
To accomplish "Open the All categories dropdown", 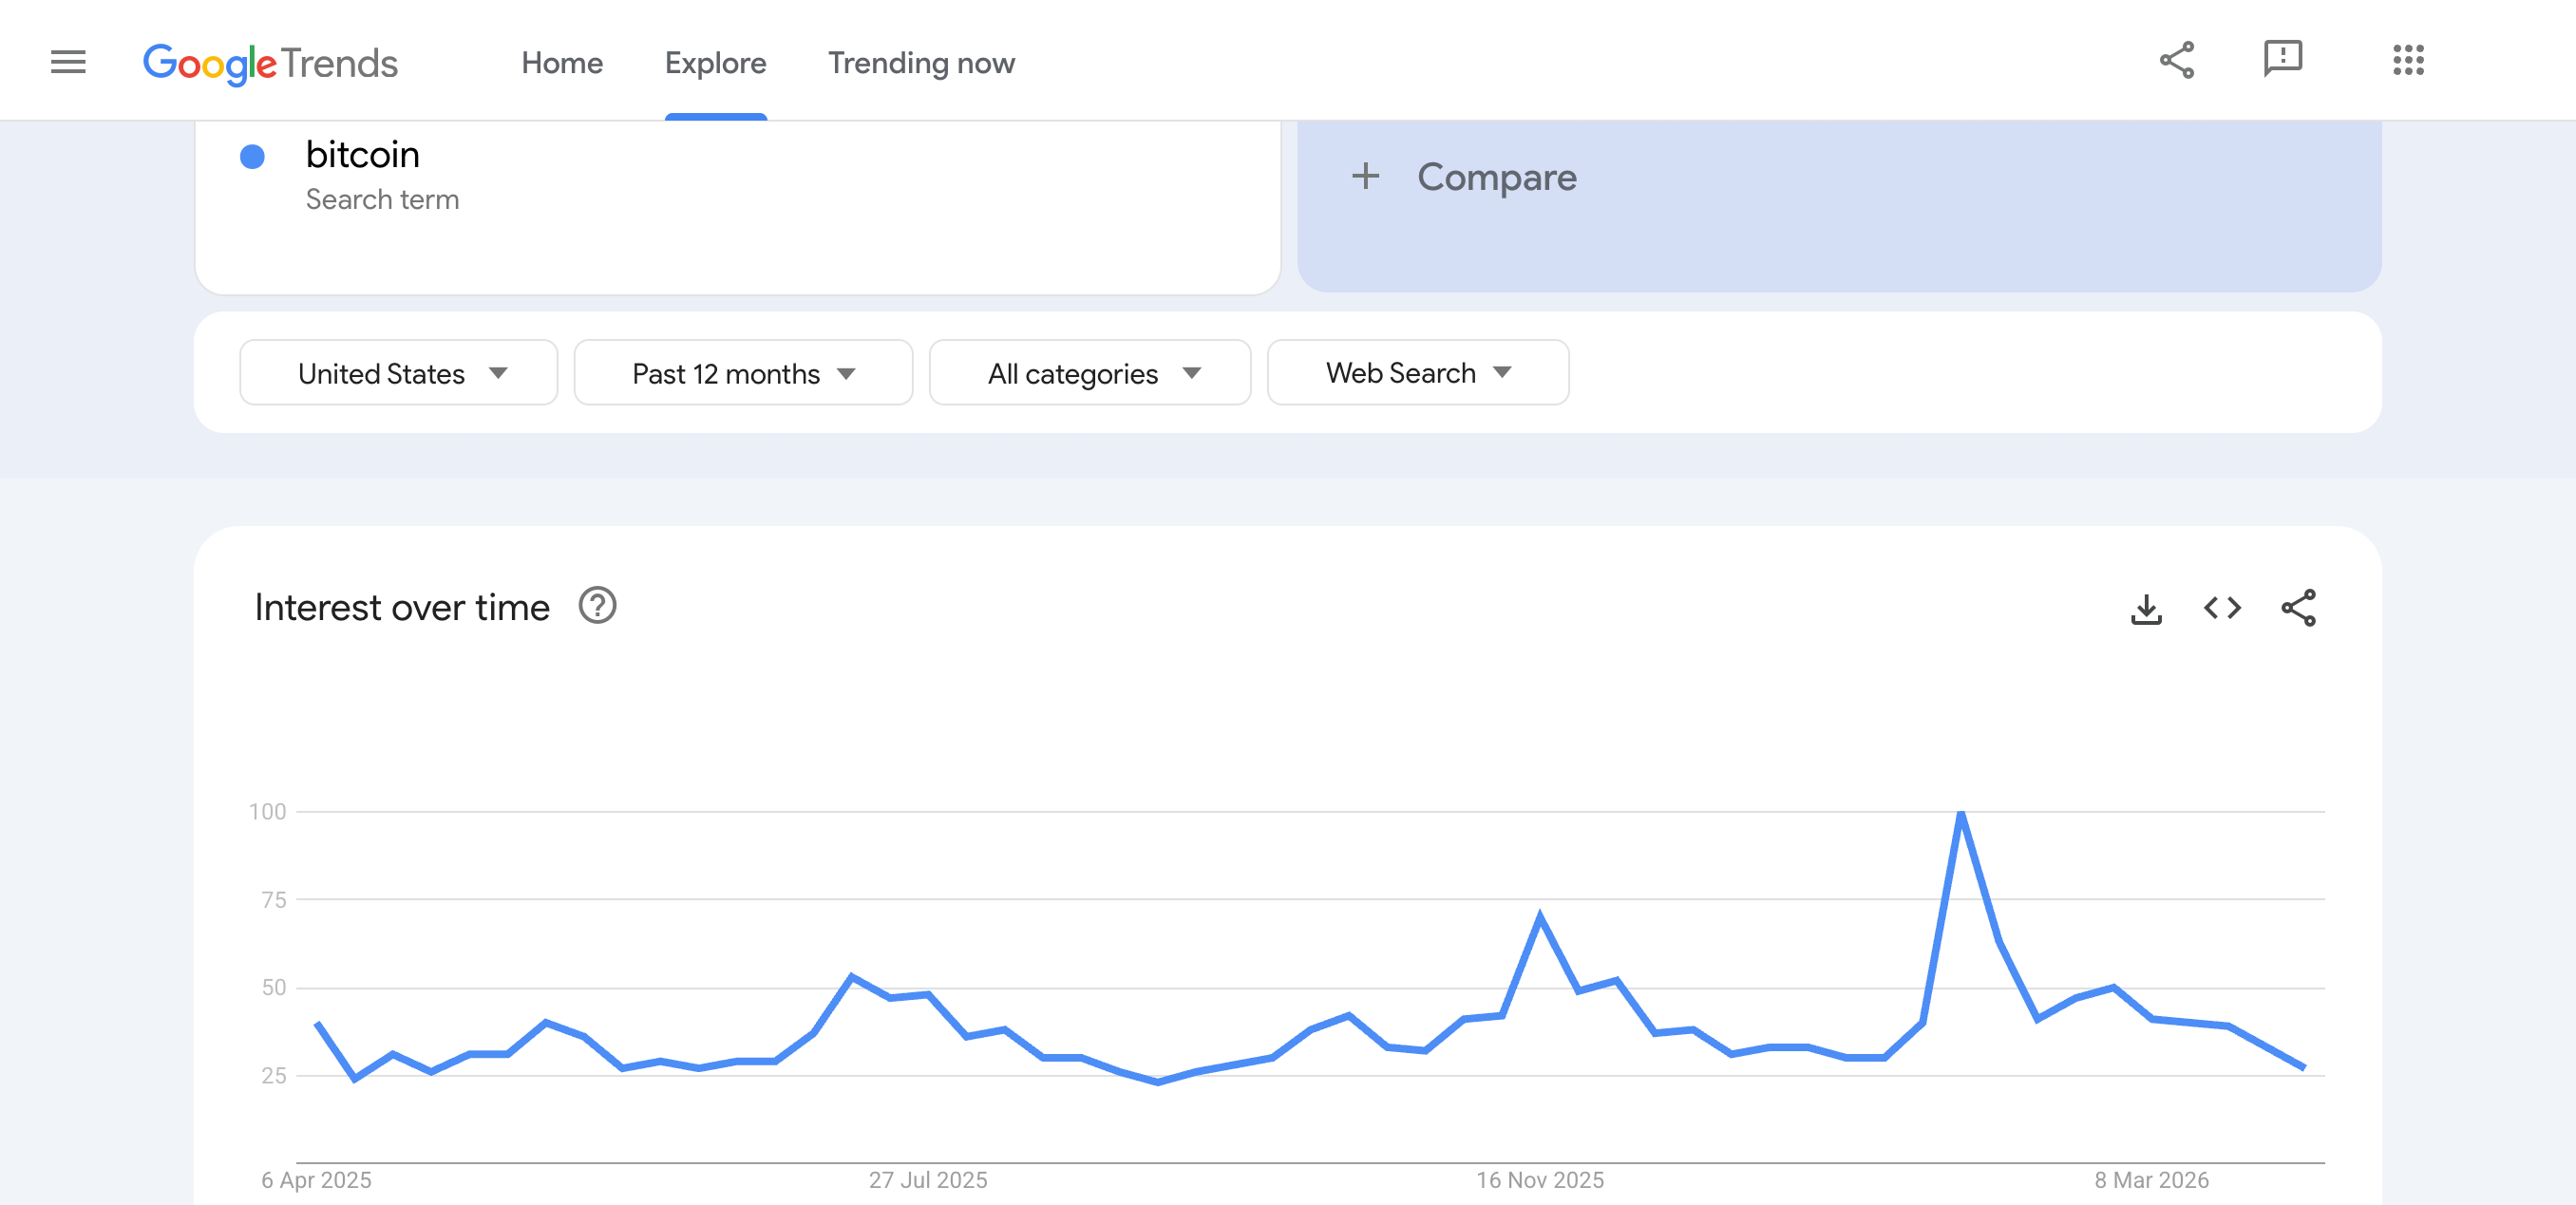I will click(1089, 372).
